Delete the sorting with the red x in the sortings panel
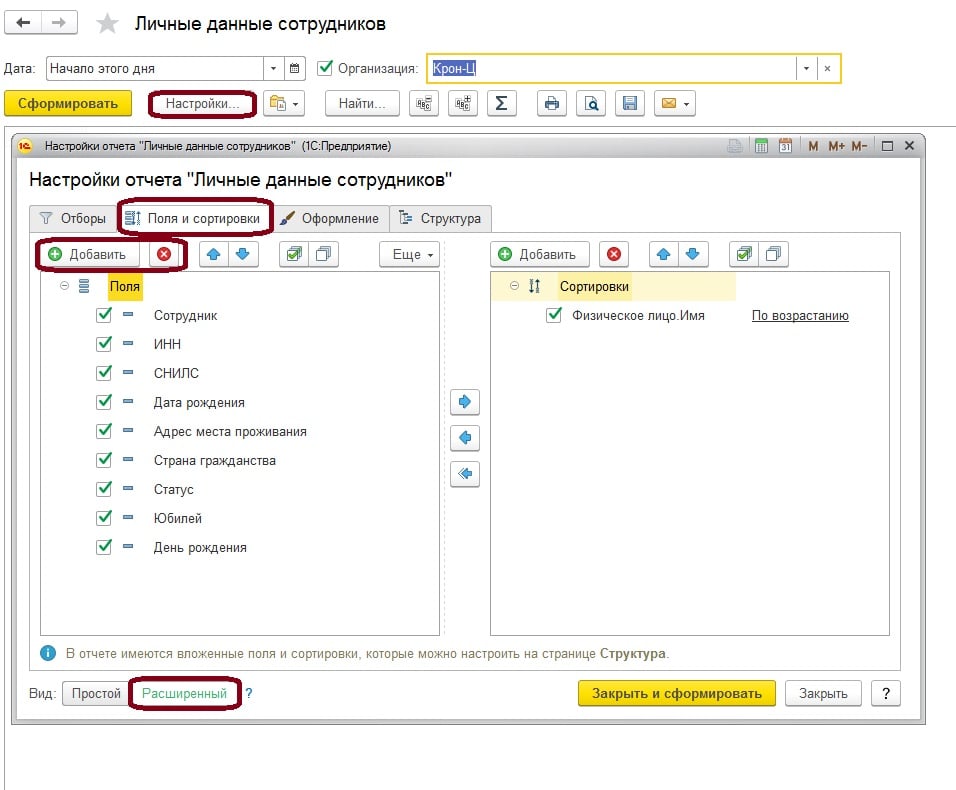The image size is (956, 790). tap(614, 254)
